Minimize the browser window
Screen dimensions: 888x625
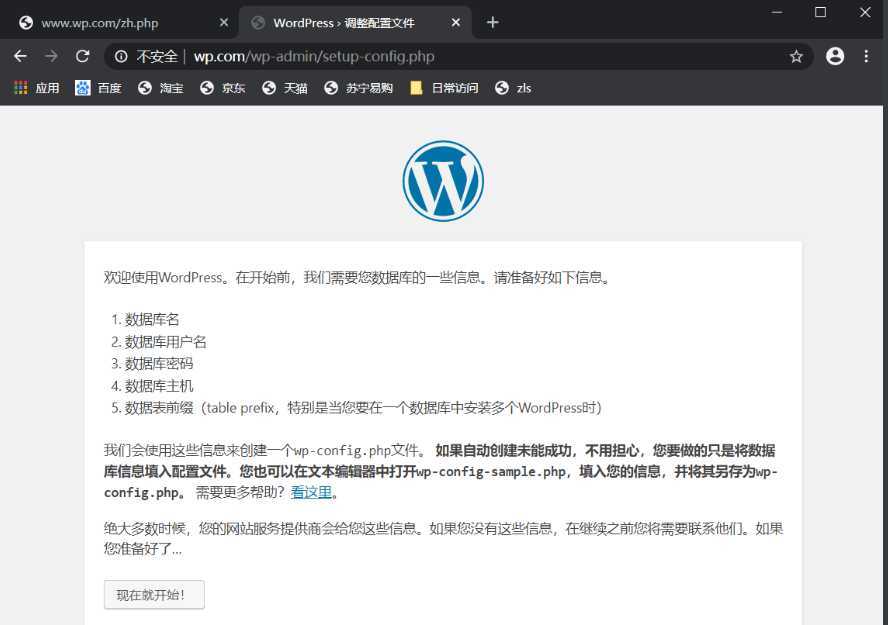(777, 12)
